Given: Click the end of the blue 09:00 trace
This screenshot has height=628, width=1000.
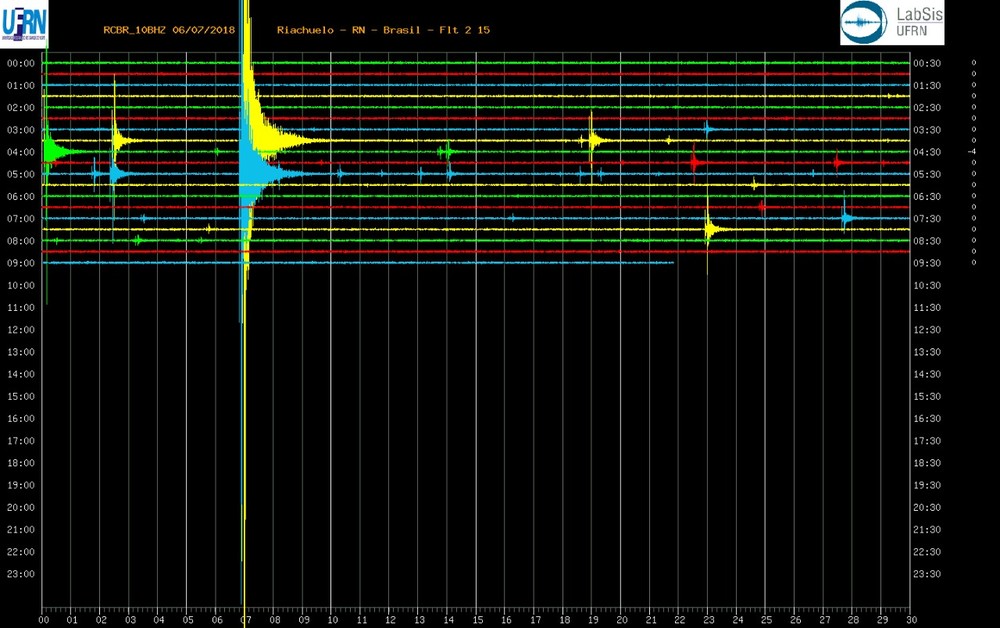Looking at the screenshot, I should tap(672, 262).
